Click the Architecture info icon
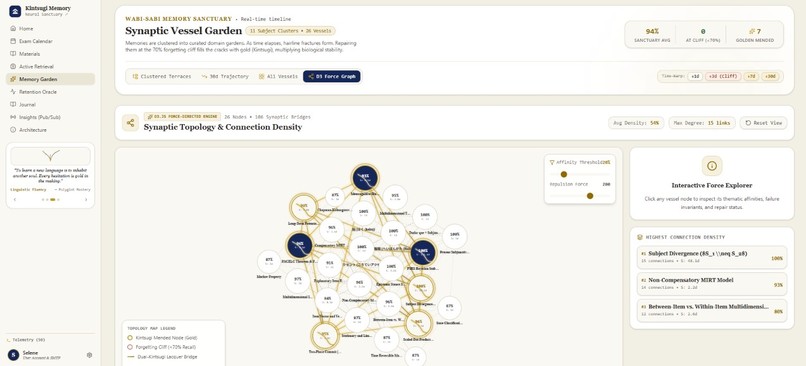The height and width of the screenshot is (366, 806). [x=13, y=130]
